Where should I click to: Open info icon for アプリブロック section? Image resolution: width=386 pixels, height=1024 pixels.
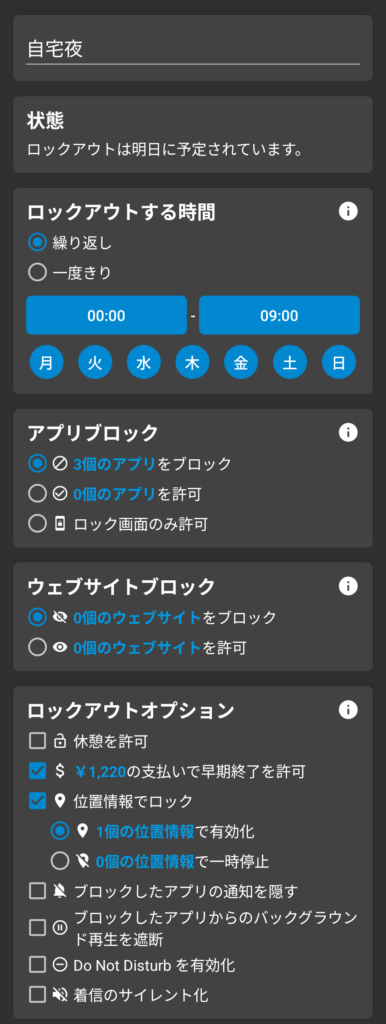click(x=349, y=432)
